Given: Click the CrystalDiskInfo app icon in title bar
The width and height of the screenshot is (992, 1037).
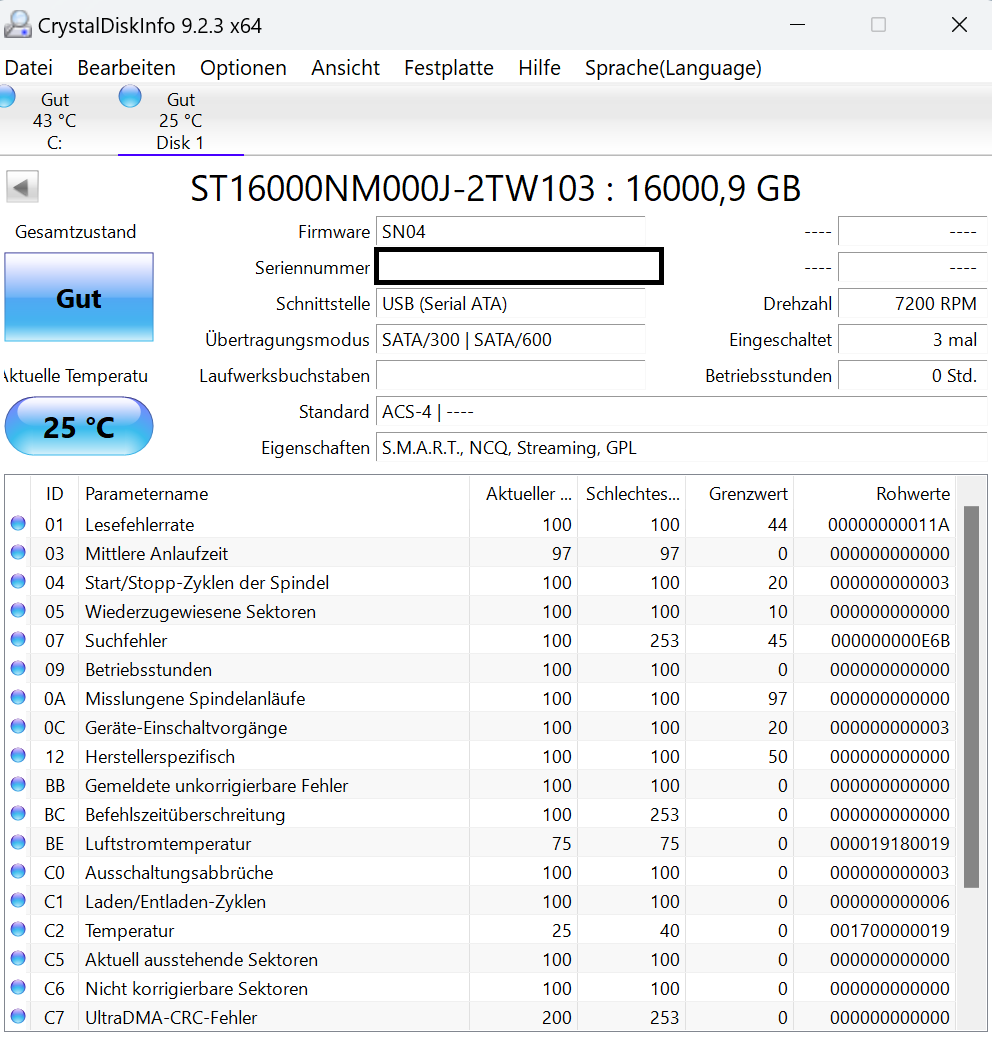Looking at the screenshot, I should coord(17,25).
